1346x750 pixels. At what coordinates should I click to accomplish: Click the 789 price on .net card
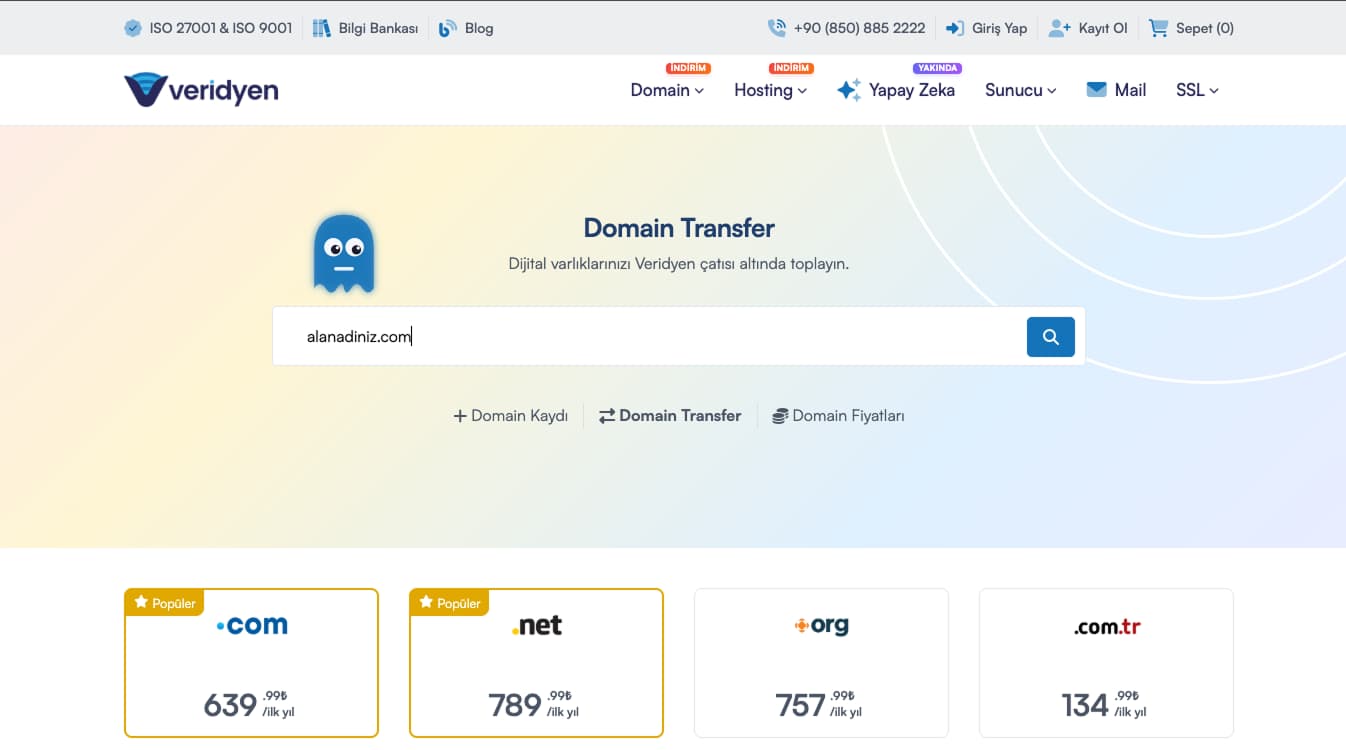[515, 705]
